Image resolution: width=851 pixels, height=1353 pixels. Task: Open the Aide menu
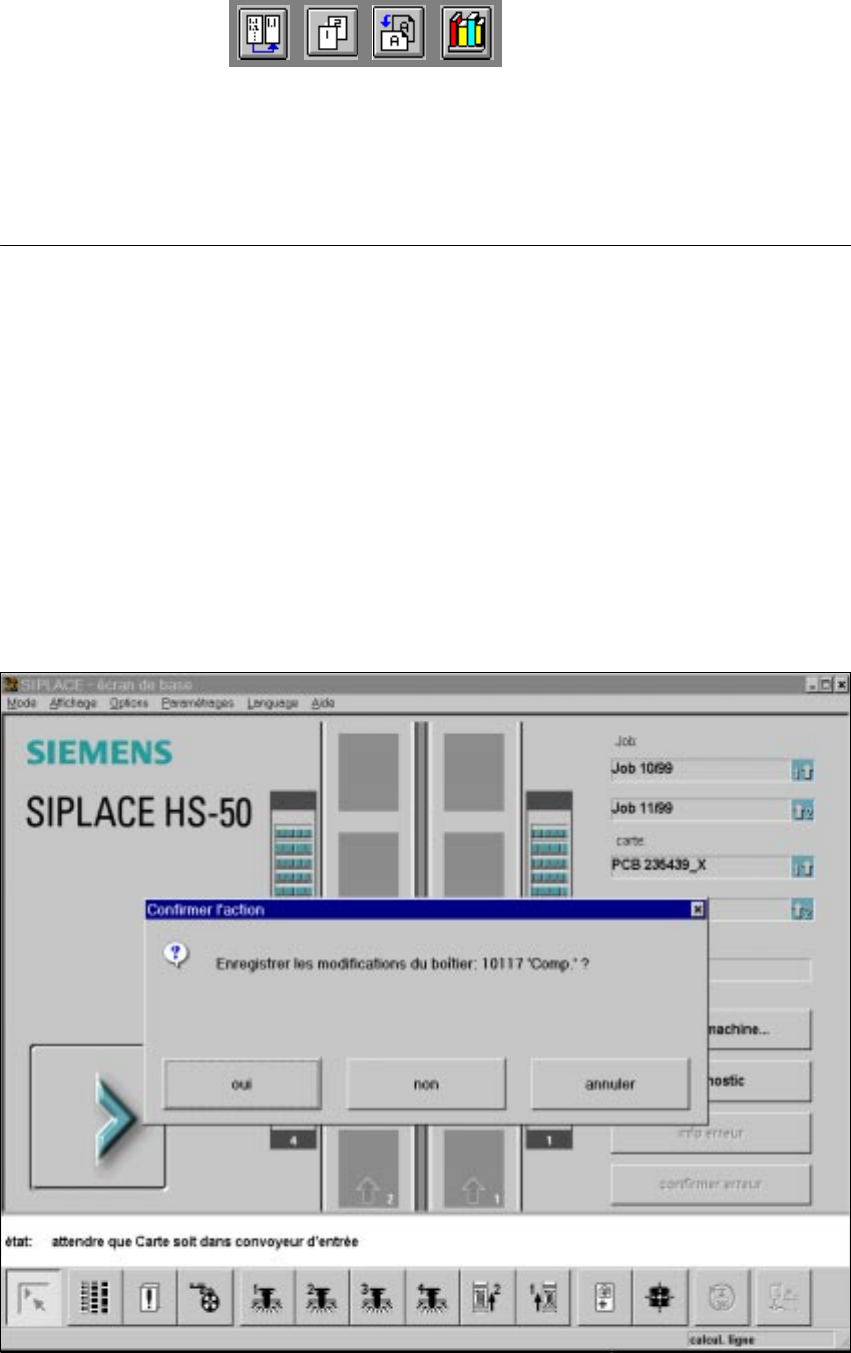323,703
